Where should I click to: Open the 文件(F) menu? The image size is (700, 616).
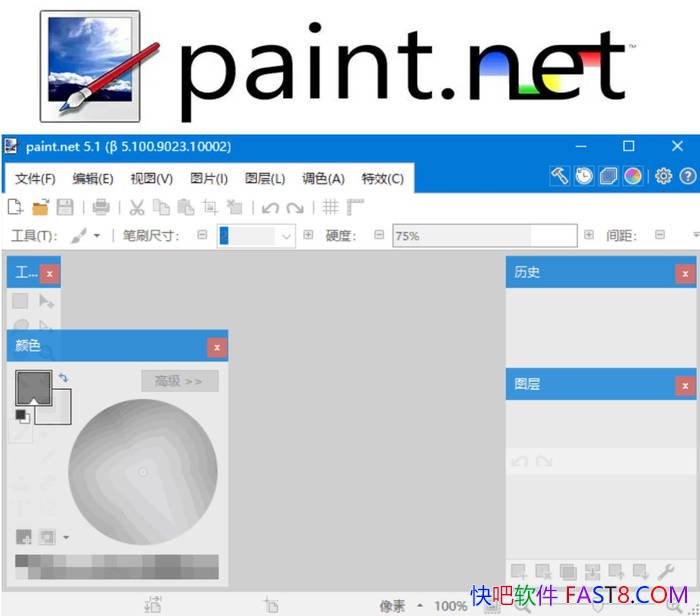(x=35, y=179)
